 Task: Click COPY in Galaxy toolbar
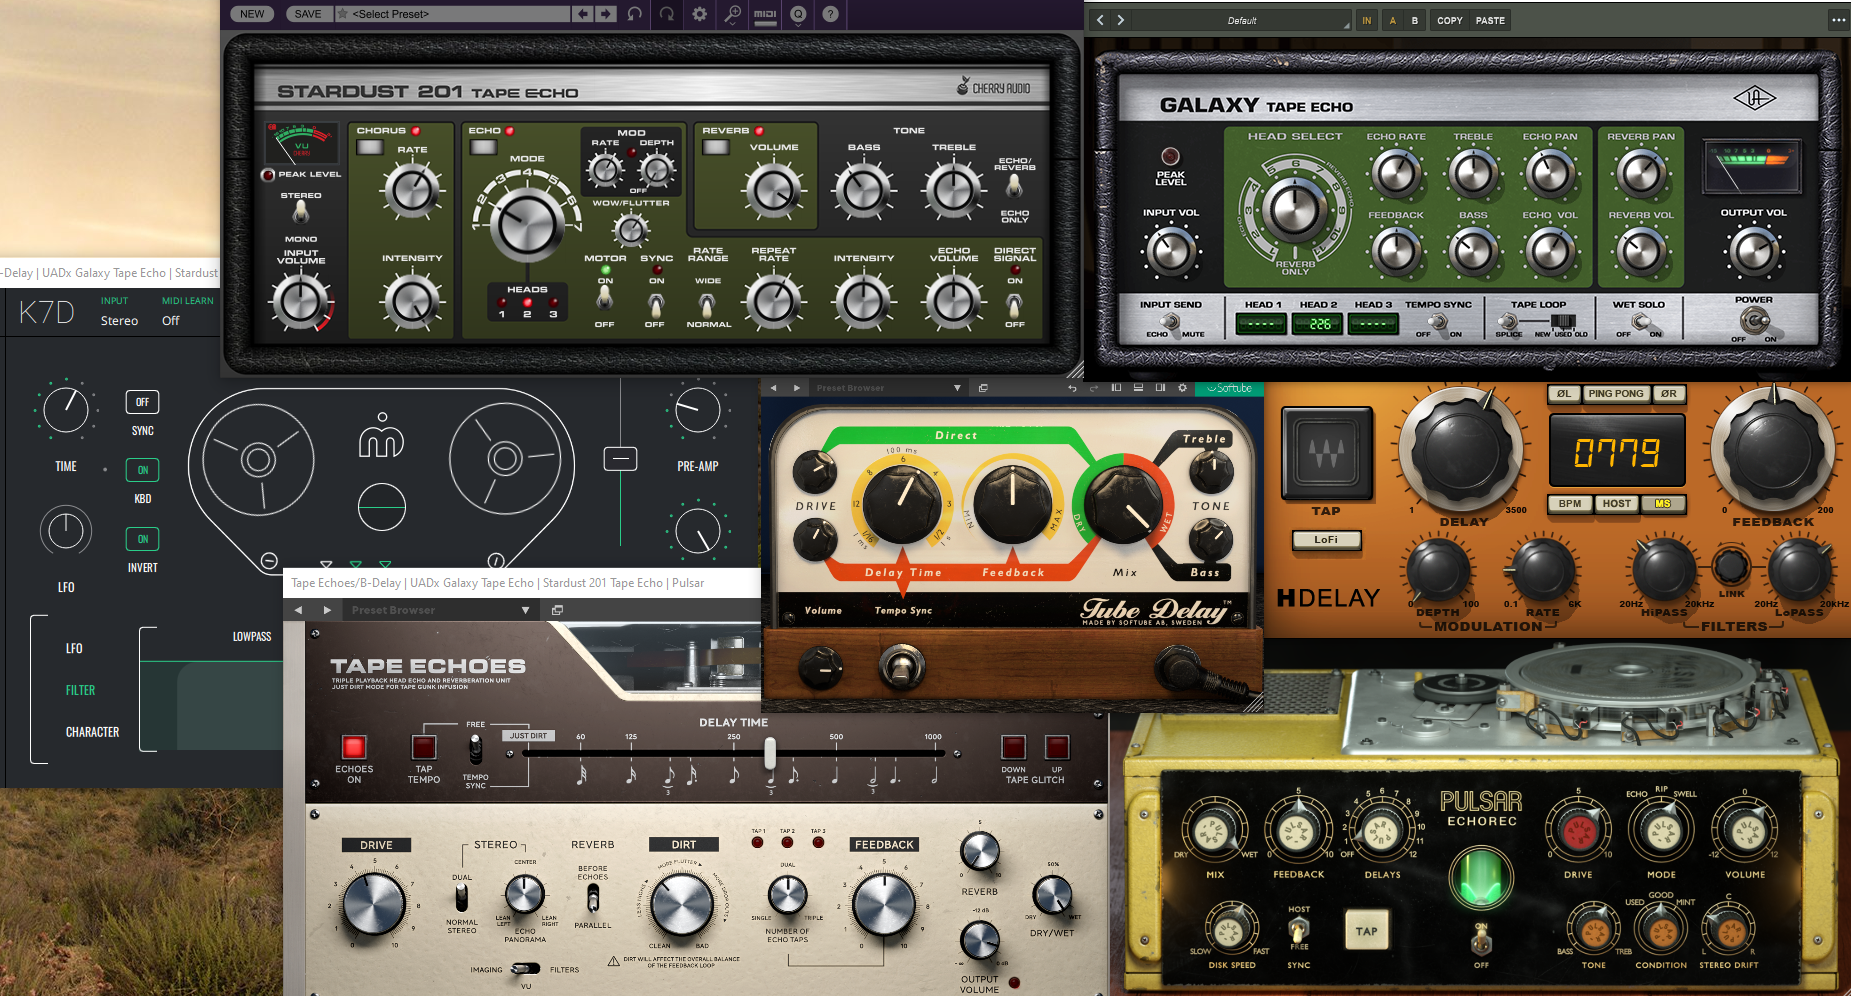coord(1449,20)
